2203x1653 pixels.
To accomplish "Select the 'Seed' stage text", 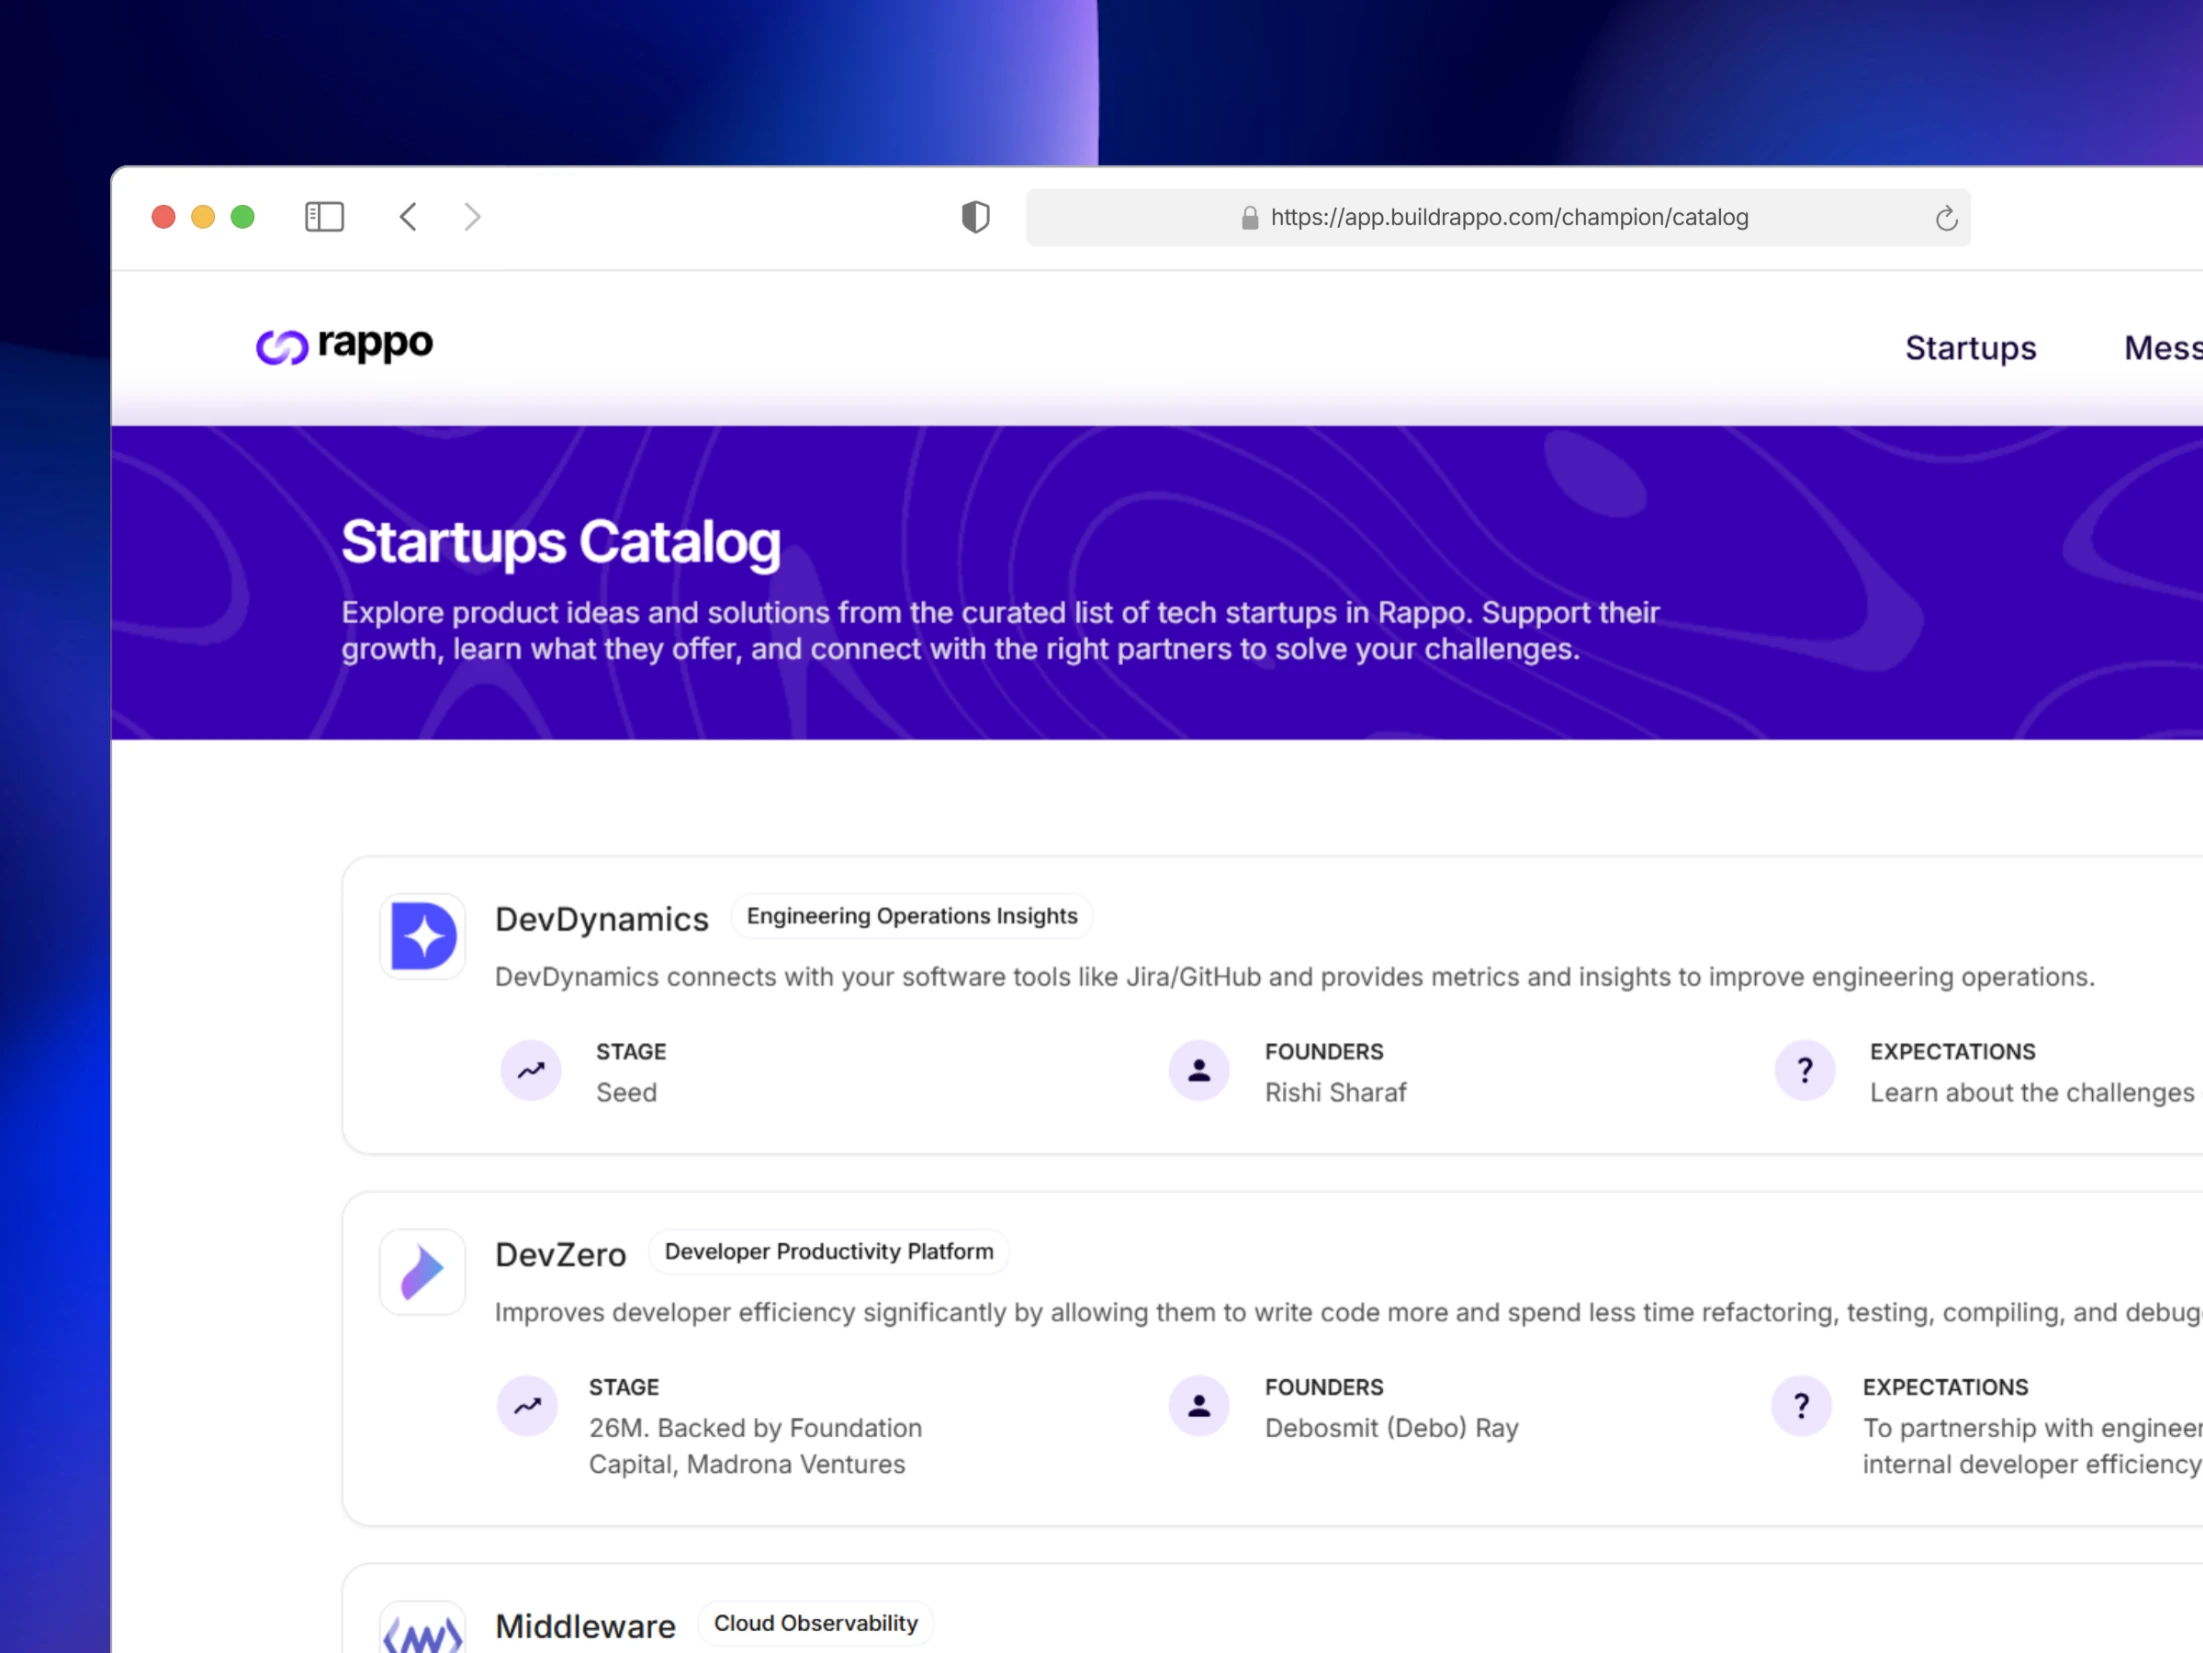I will (627, 1093).
